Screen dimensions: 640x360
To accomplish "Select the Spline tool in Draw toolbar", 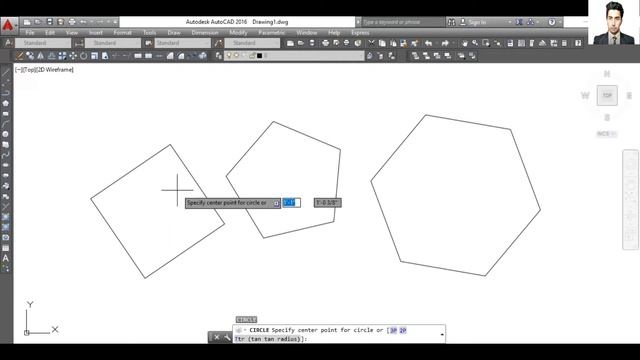I will point(5,155).
